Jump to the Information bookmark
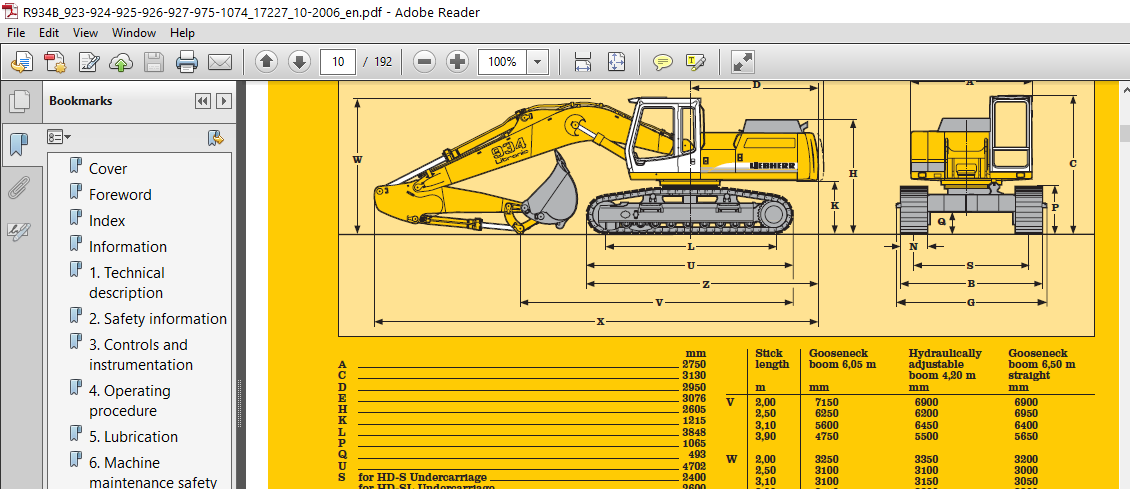 click(x=128, y=246)
